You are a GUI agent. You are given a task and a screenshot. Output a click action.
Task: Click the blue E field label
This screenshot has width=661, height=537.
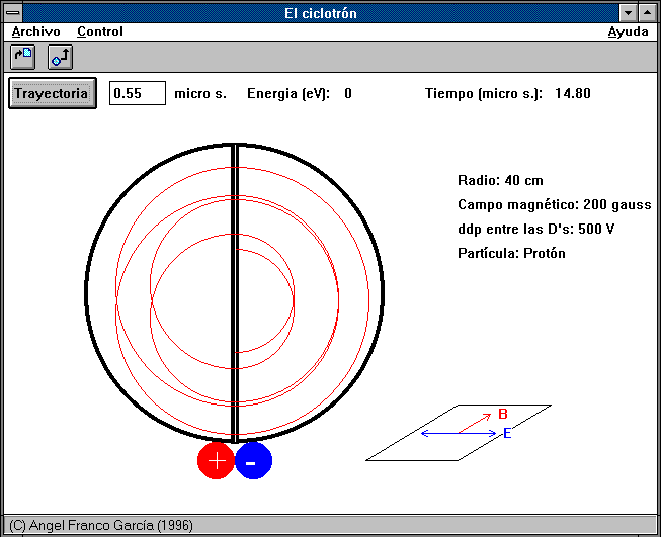(507, 433)
